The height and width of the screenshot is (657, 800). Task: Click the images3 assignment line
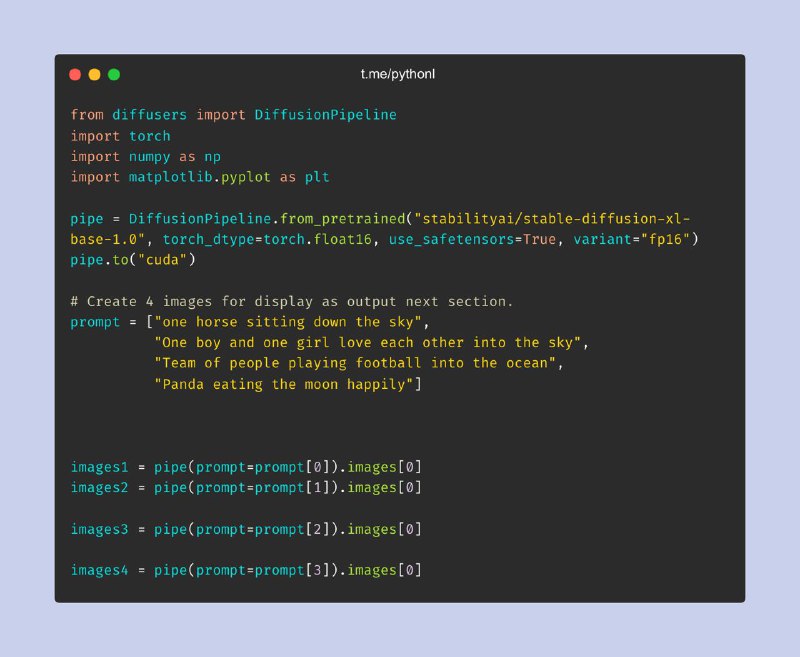click(246, 529)
